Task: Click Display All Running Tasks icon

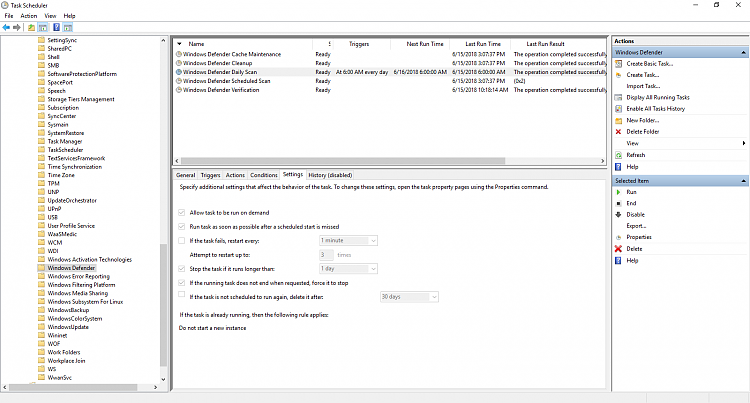Action: pyautogui.click(x=618, y=98)
